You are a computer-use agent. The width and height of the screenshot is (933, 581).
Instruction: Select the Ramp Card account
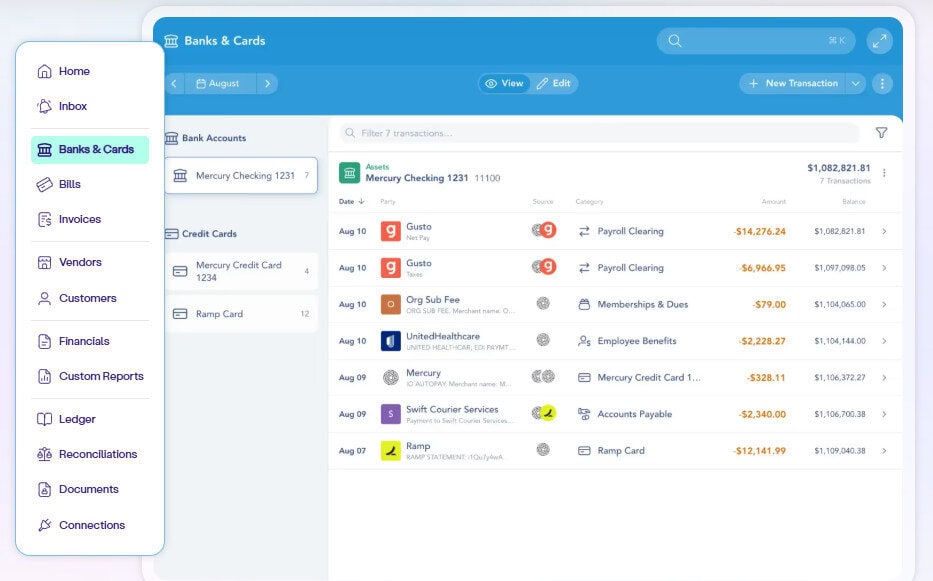(x=240, y=314)
